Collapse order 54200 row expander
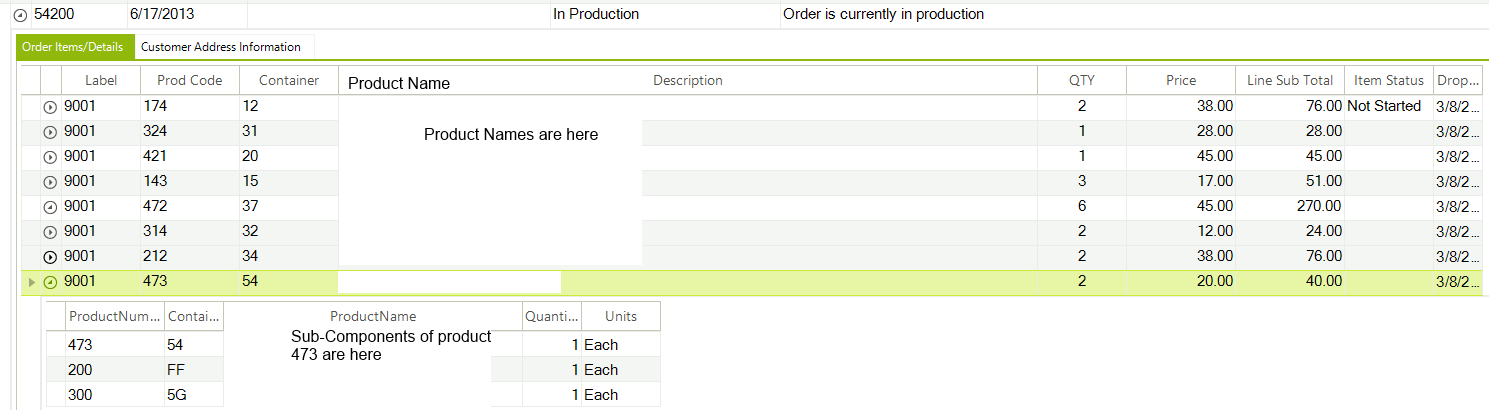The image size is (1489, 410). (20, 15)
